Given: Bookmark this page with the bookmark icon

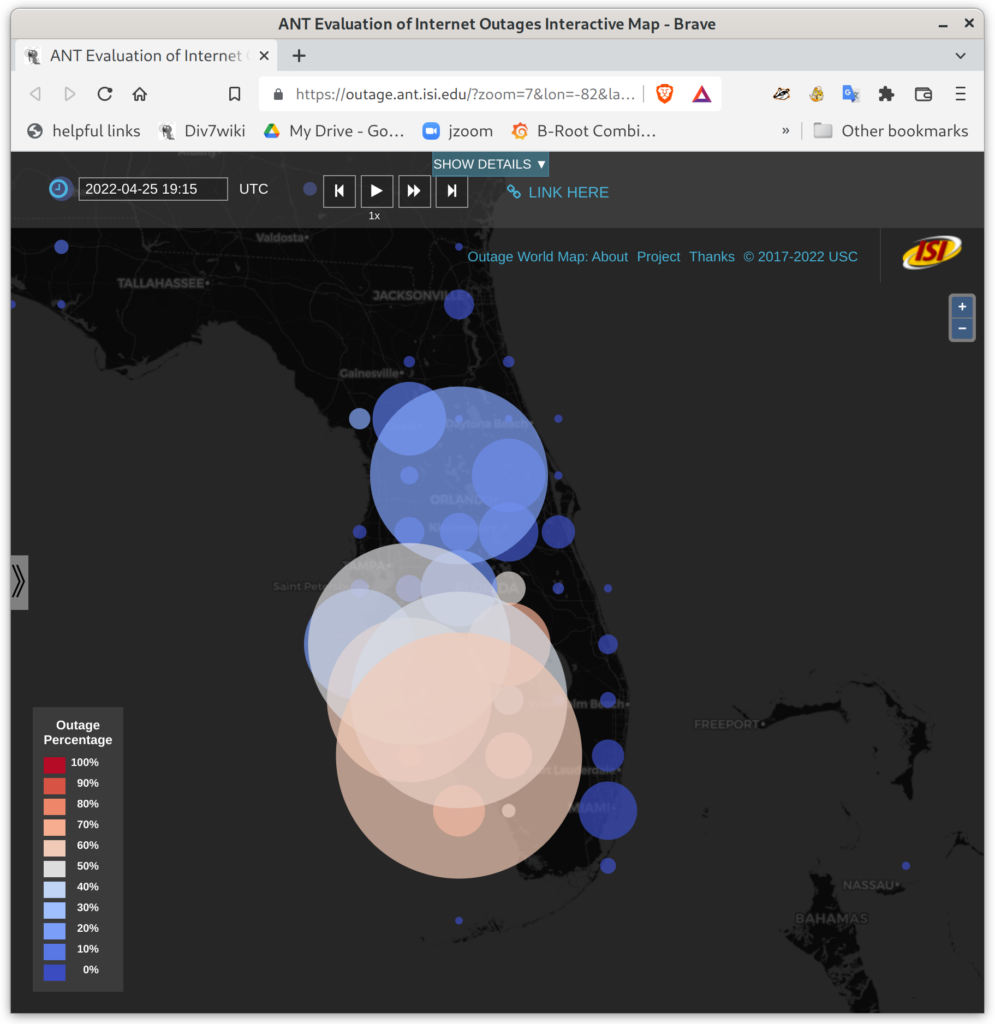Looking at the screenshot, I should (x=234, y=94).
